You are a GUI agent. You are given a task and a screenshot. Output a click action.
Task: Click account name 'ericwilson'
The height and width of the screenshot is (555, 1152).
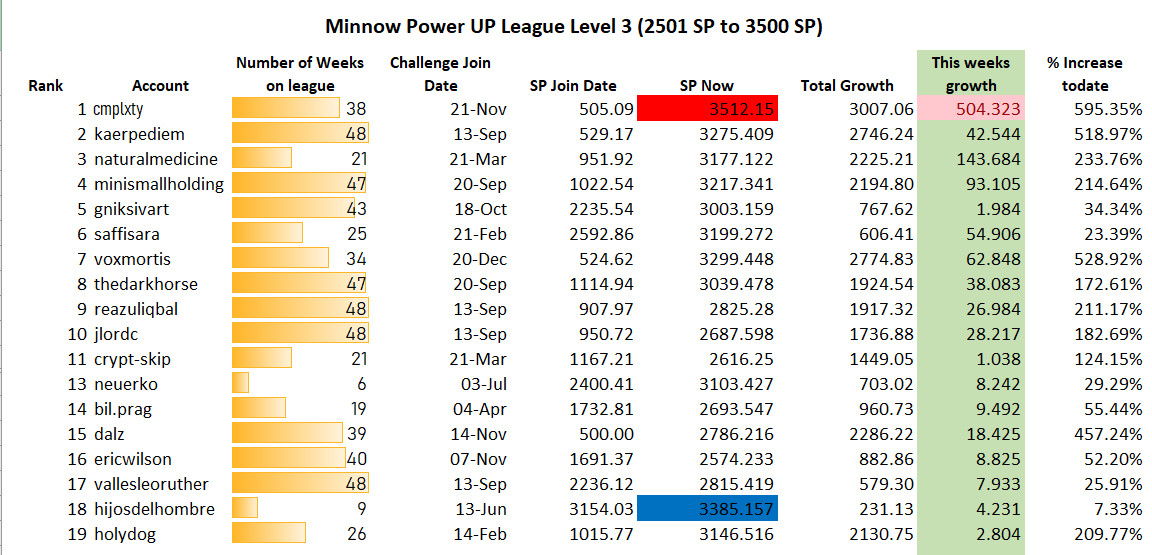(x=133, y=459)
